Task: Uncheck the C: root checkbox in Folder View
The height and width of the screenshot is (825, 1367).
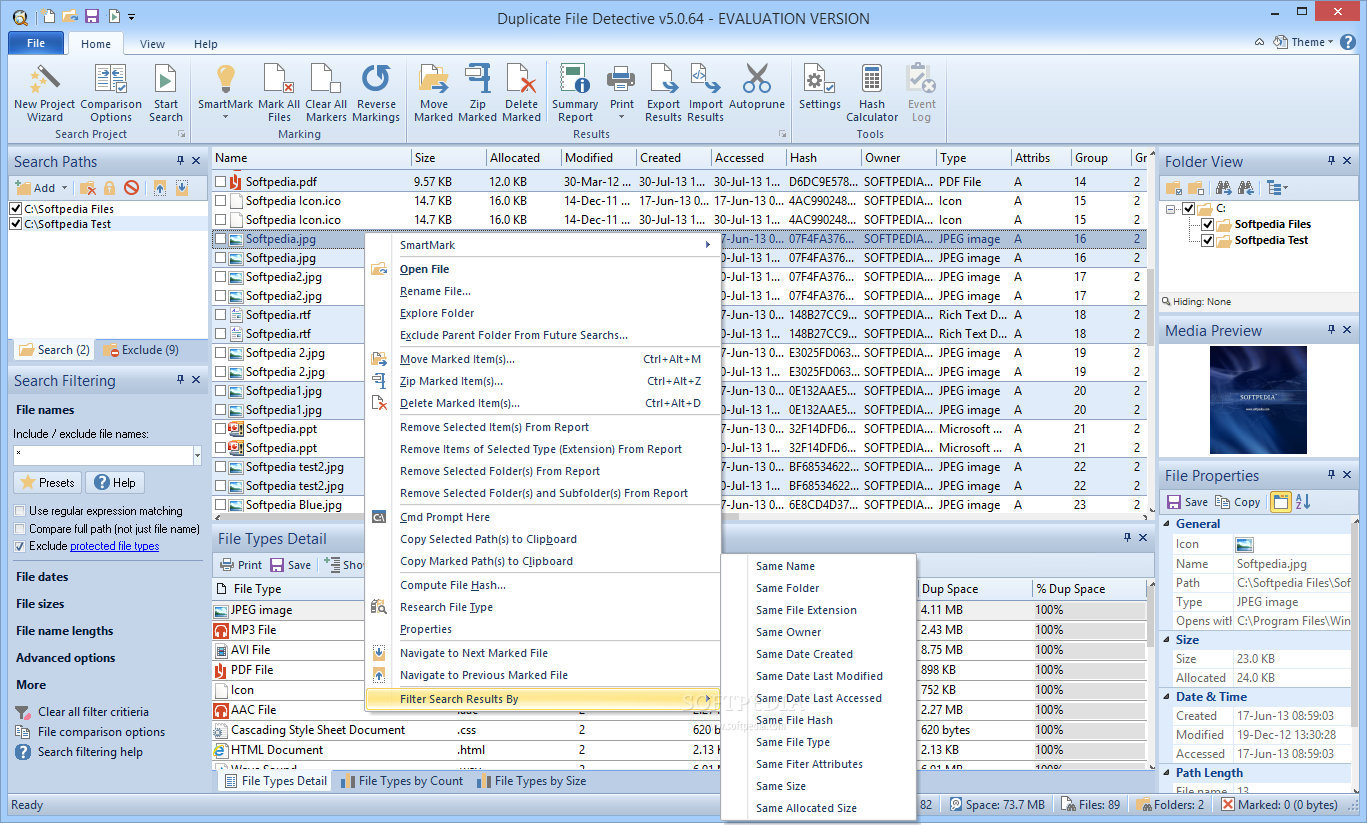Action: 1189,209
